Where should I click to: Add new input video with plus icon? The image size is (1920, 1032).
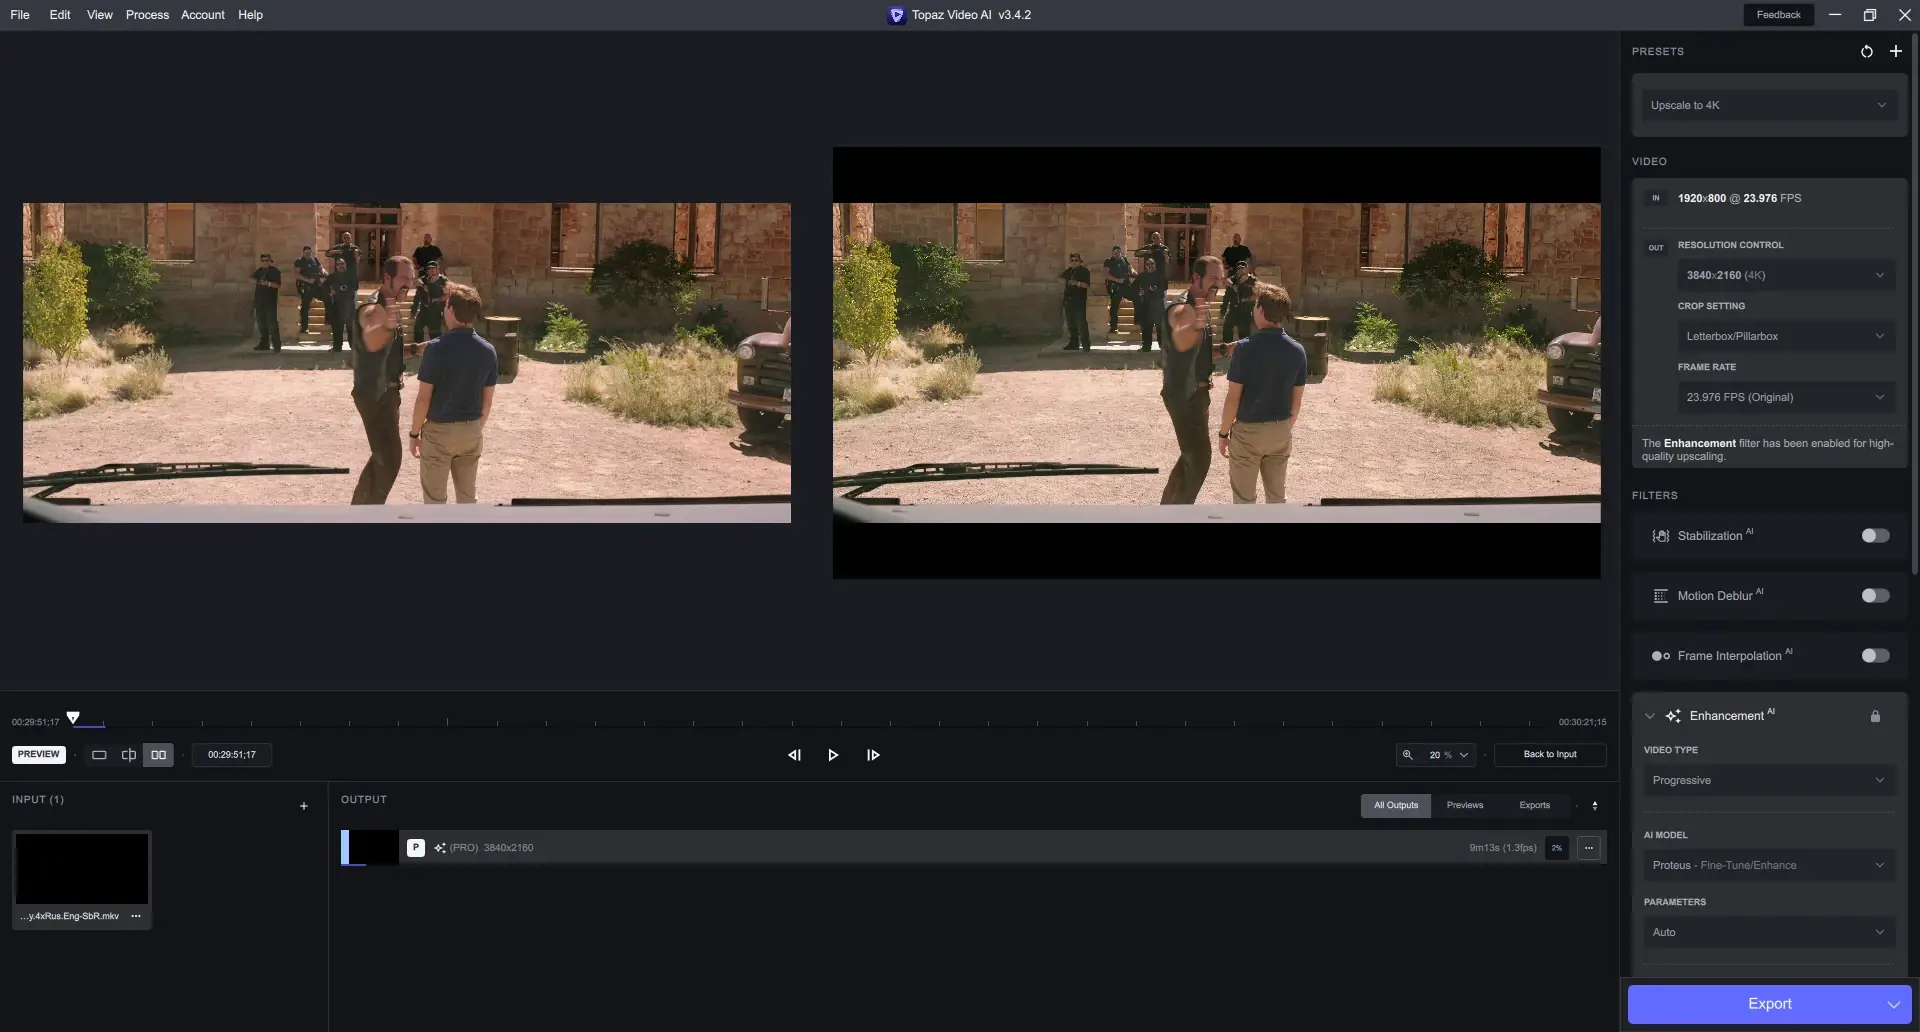(x=304, y=806)
